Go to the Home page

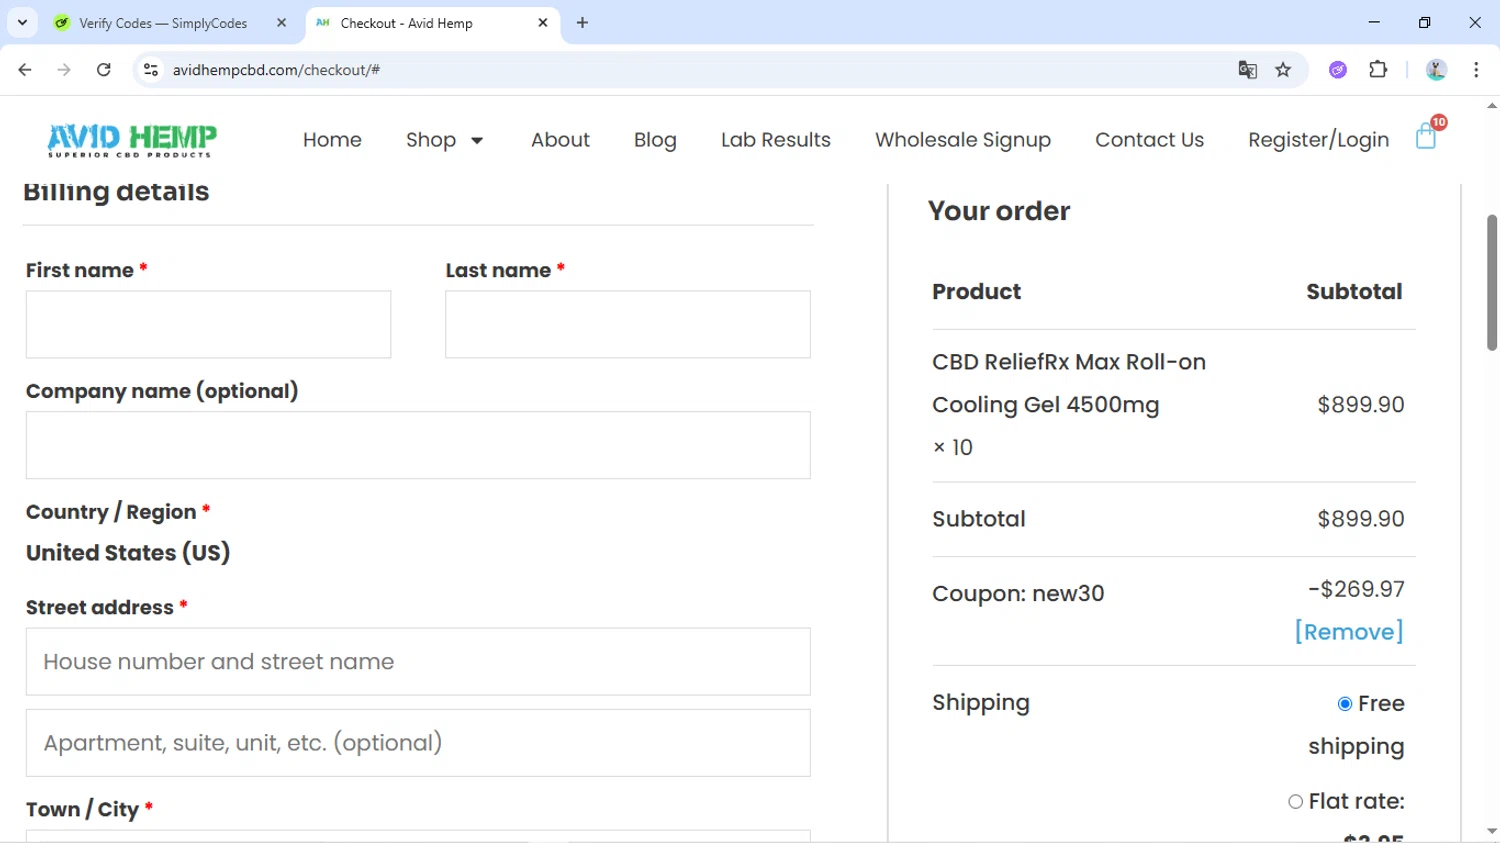click(332, 140)
